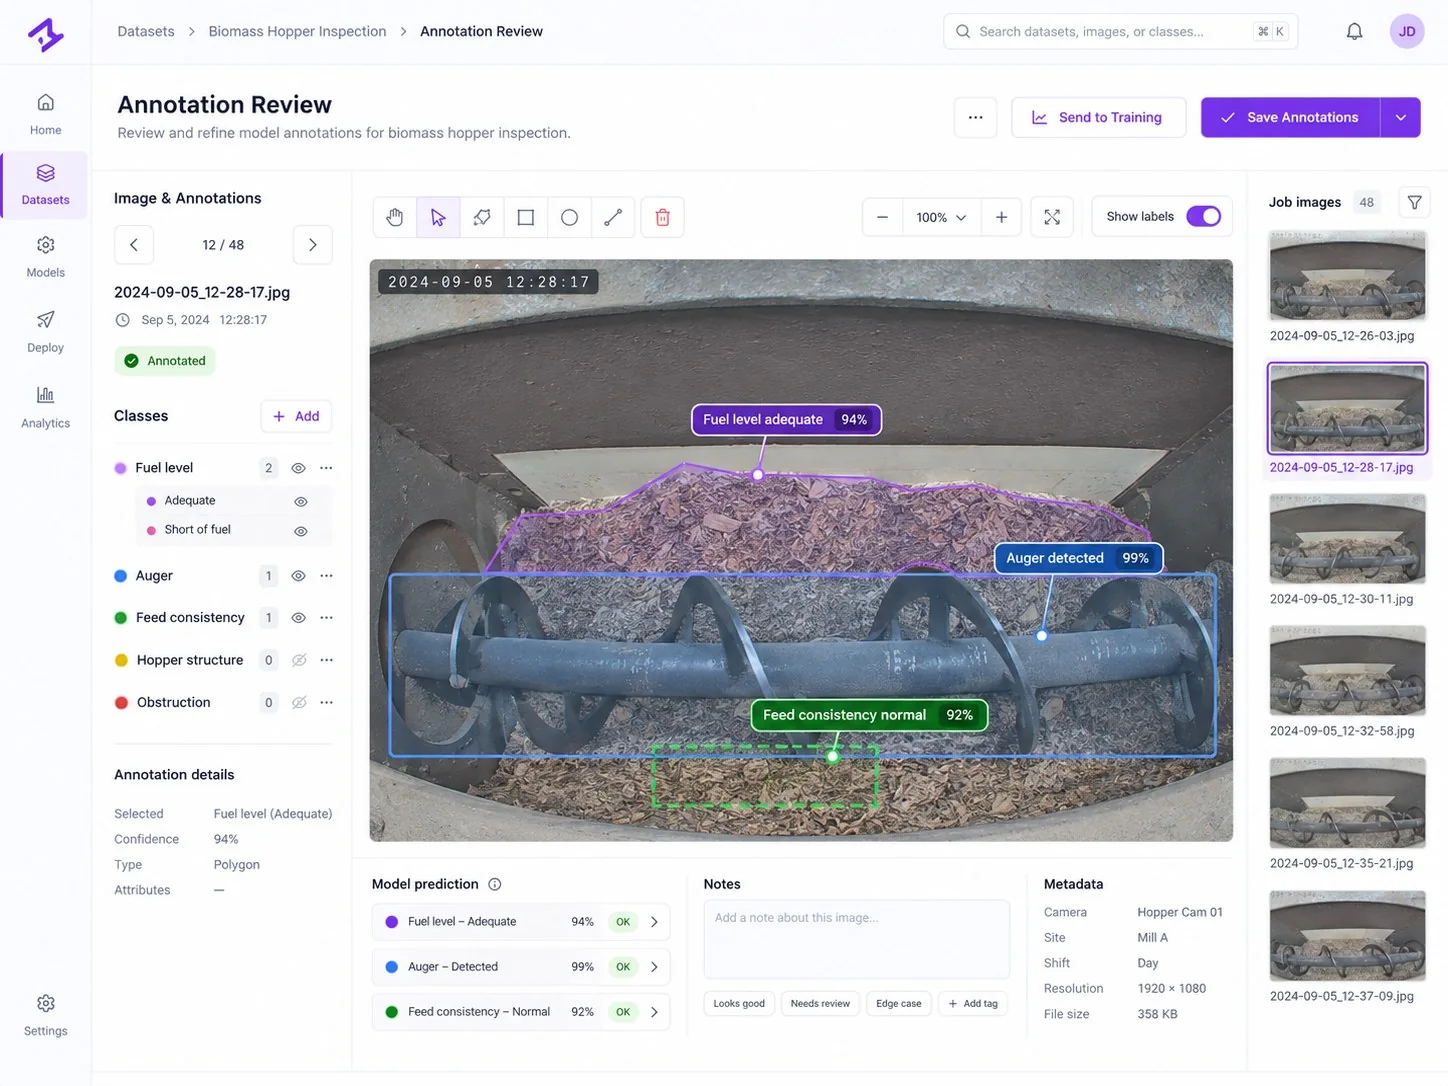Click the Save Annotations button
This screenshot has height=1086, width=1448.
(1290, 117)
